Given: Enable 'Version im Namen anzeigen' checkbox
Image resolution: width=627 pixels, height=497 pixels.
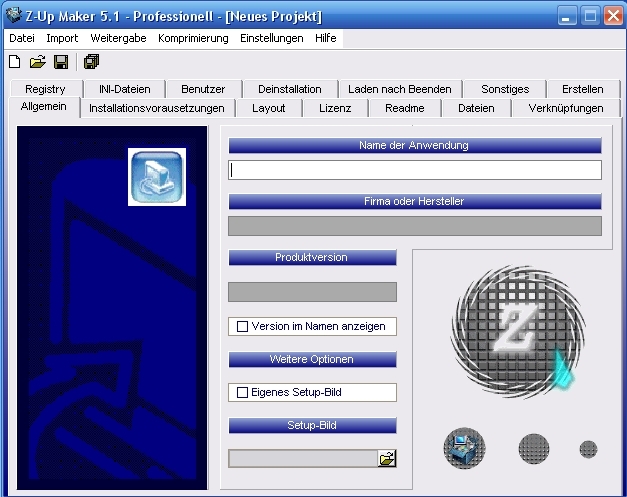Looking at the screenshot, I should (x=242, y=326).
